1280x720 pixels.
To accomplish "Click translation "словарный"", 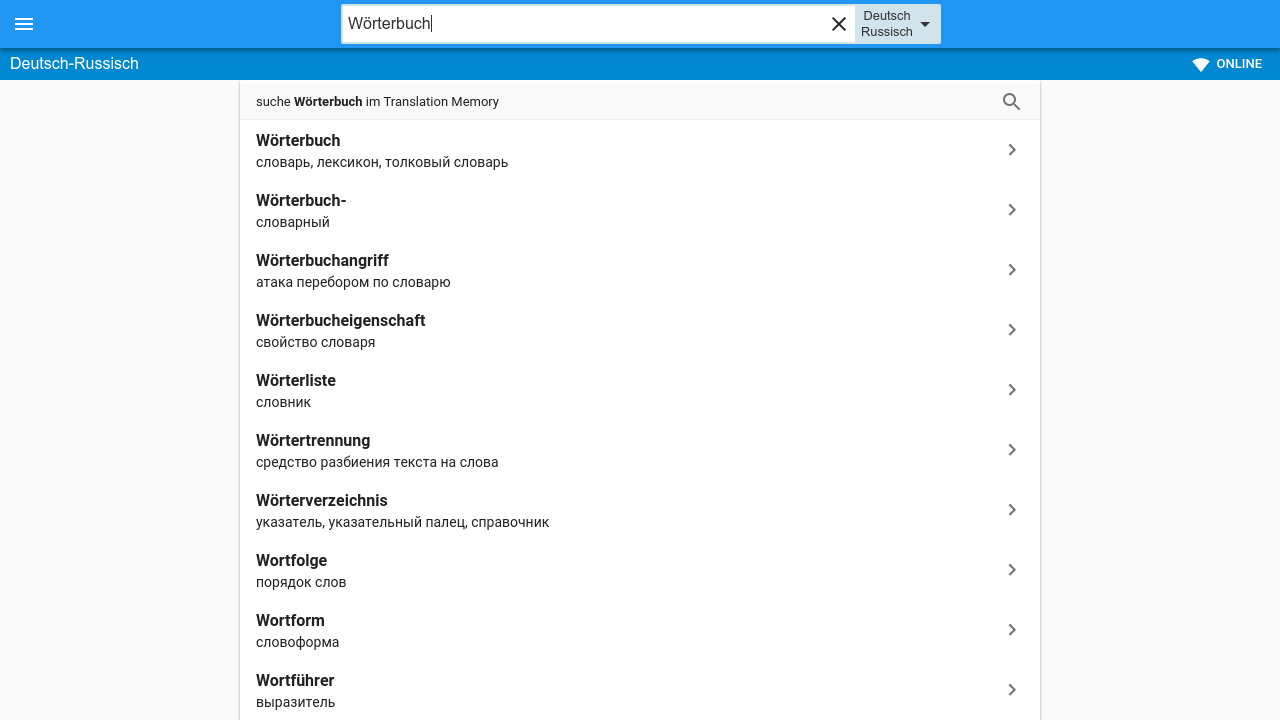I will point(293,222).
